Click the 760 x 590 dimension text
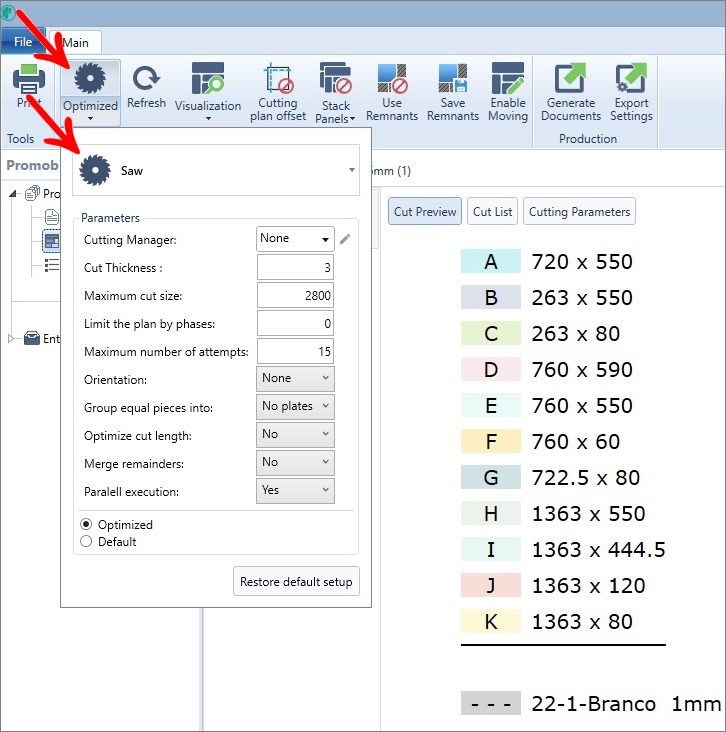 click(582, 370)
